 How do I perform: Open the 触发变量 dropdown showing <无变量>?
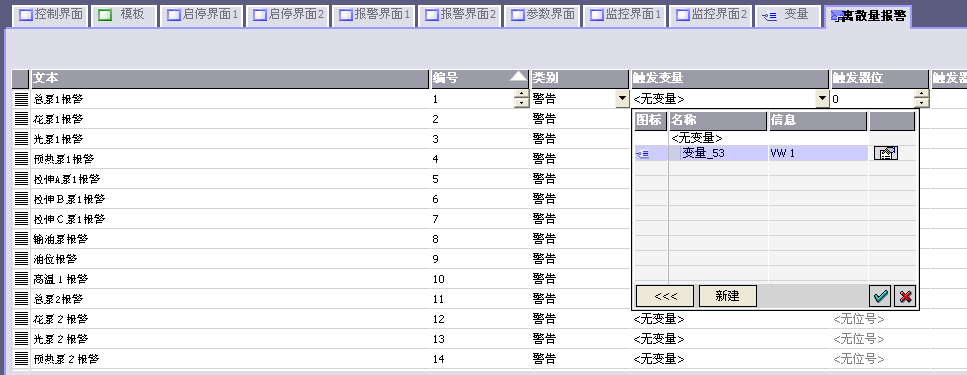click(x=821, y=99)
